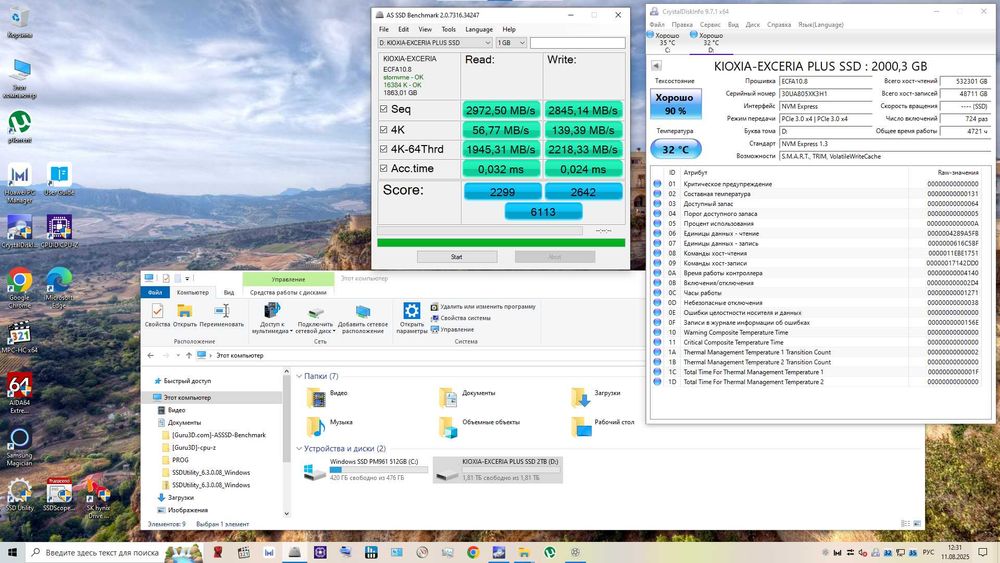Select disk D: tab in CrystalDiskInfo

pos(710,42)
